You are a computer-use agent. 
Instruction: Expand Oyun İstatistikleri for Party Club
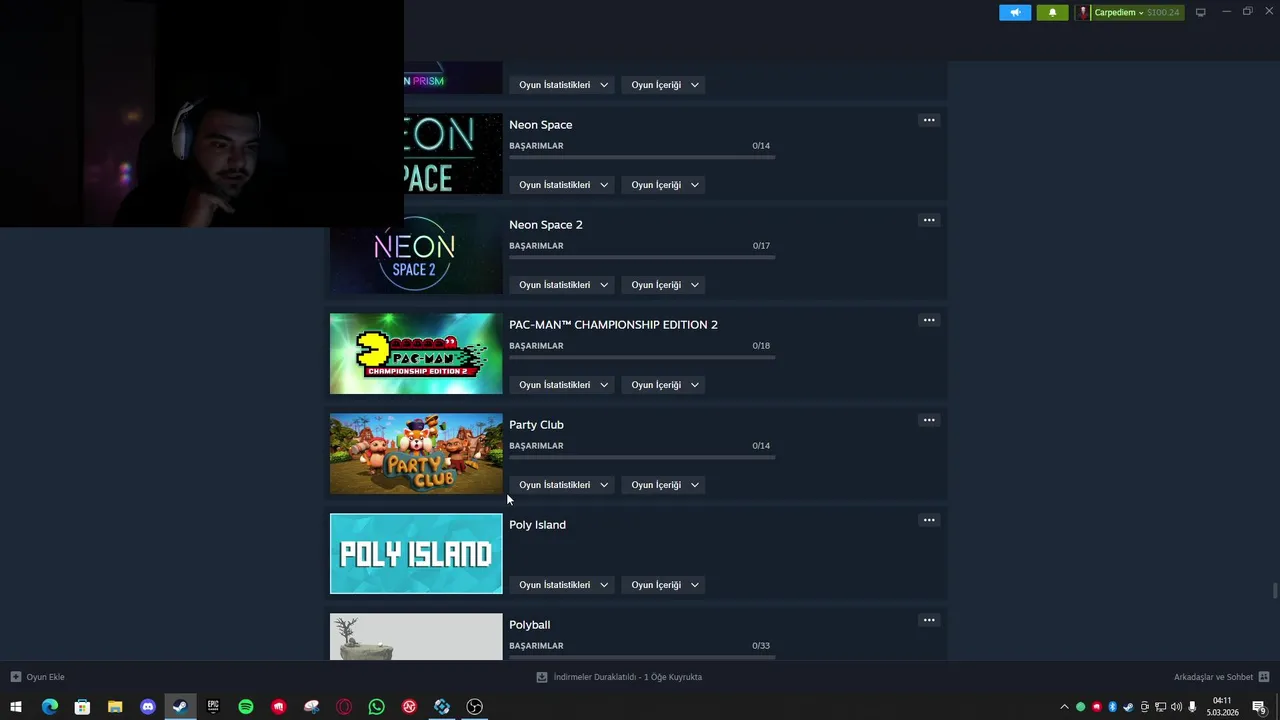pyautogui.click(x=563, y=485)
